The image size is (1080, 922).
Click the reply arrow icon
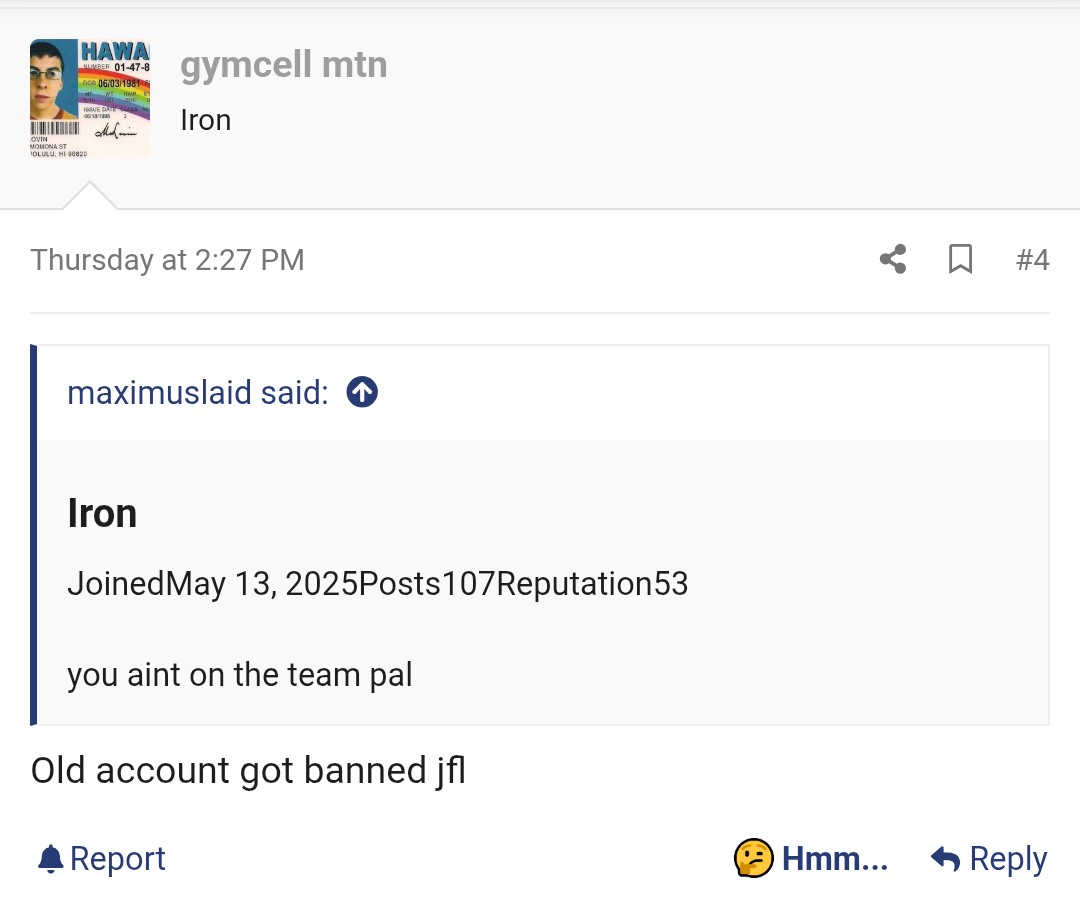click(x=944, y=859)
